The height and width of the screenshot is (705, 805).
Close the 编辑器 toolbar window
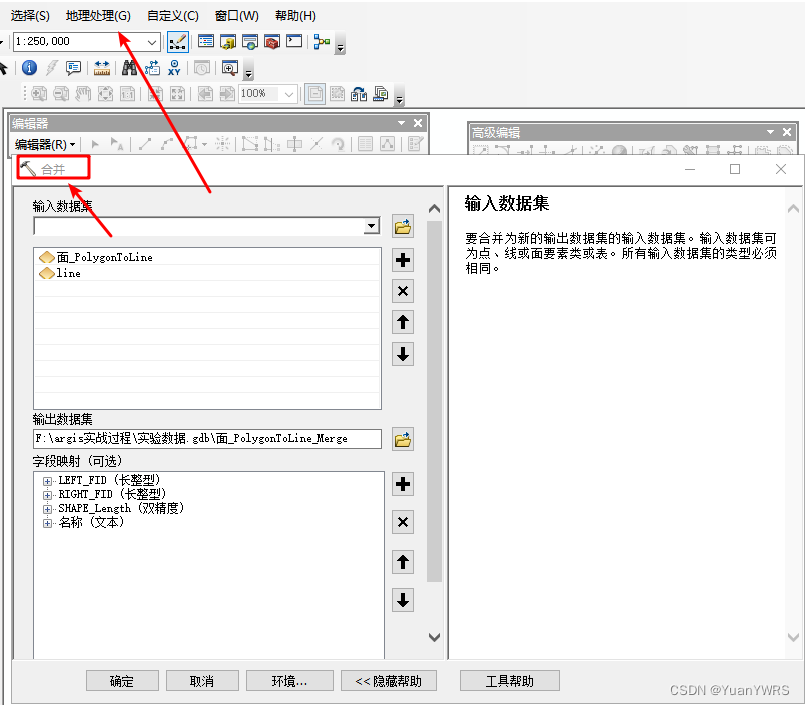click(x=418, y=123)
